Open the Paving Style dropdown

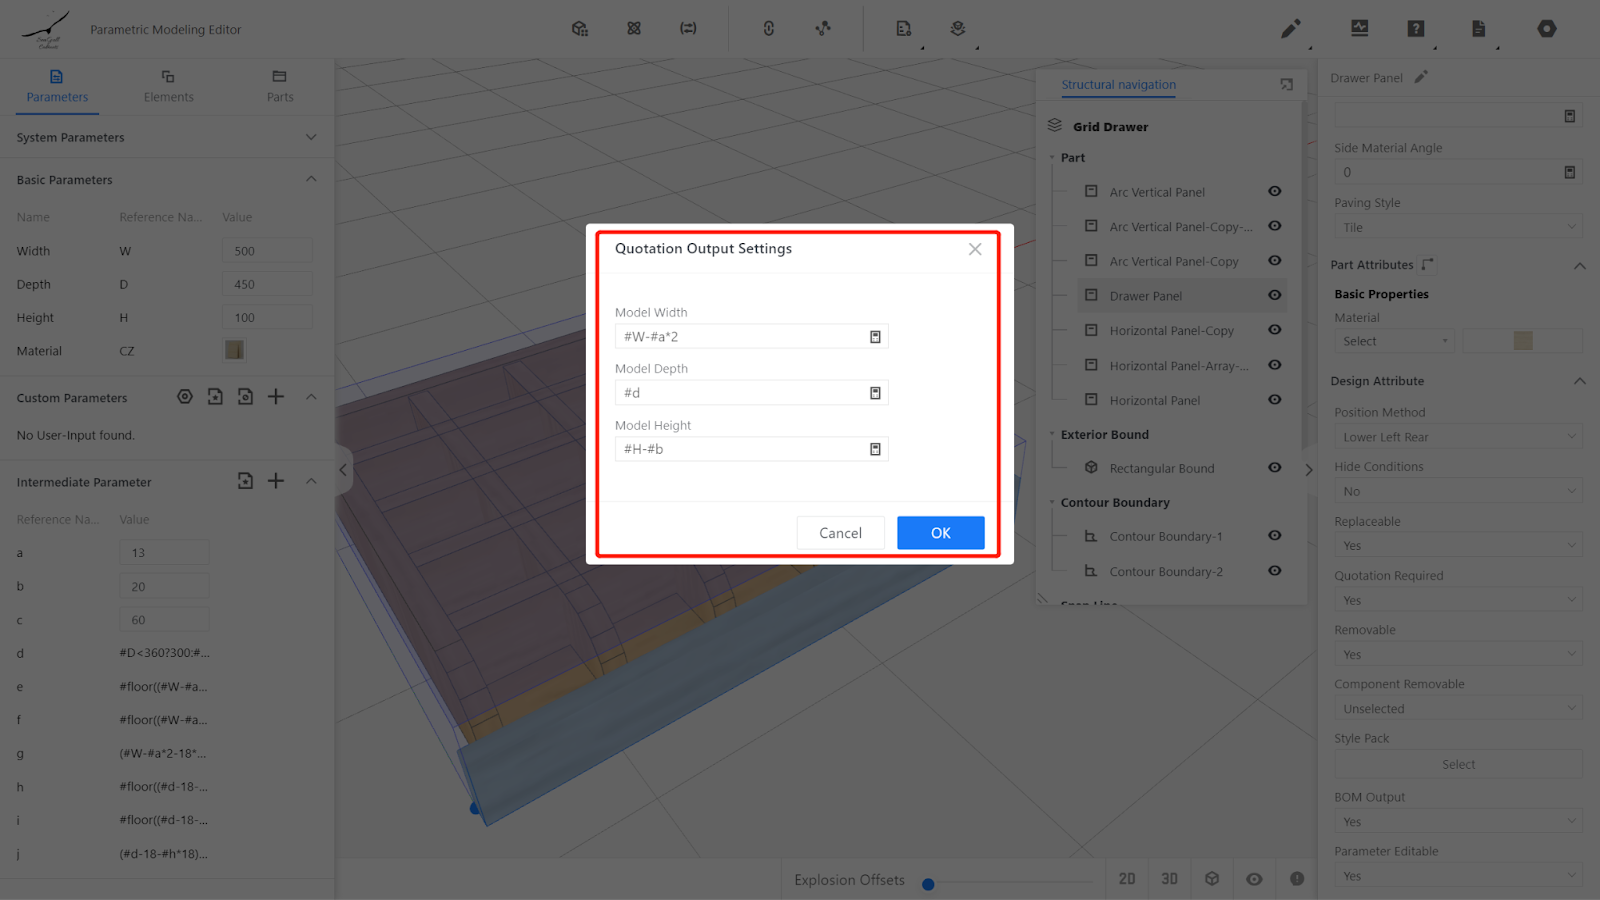(x=1457, y=228)
